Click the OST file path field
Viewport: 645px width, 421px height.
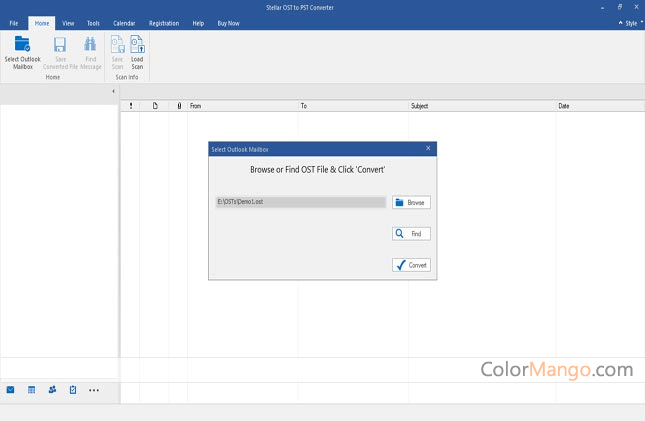point(301,202)
